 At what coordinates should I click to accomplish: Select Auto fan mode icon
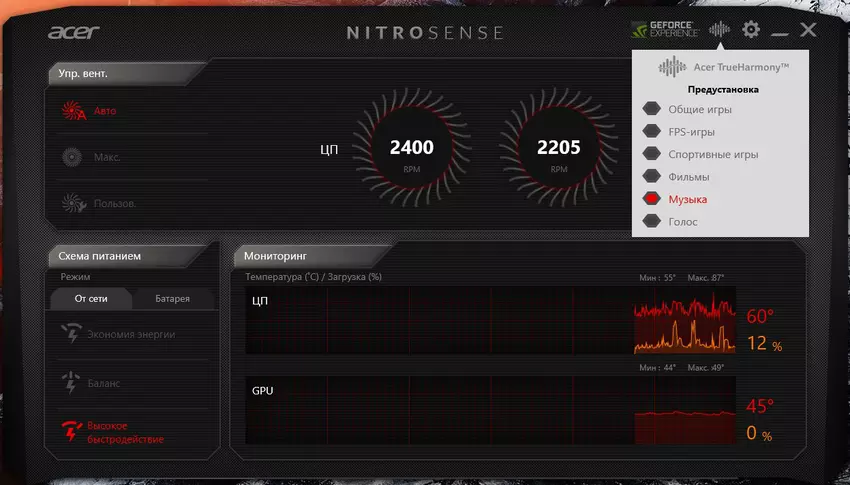tap(72, 111)
